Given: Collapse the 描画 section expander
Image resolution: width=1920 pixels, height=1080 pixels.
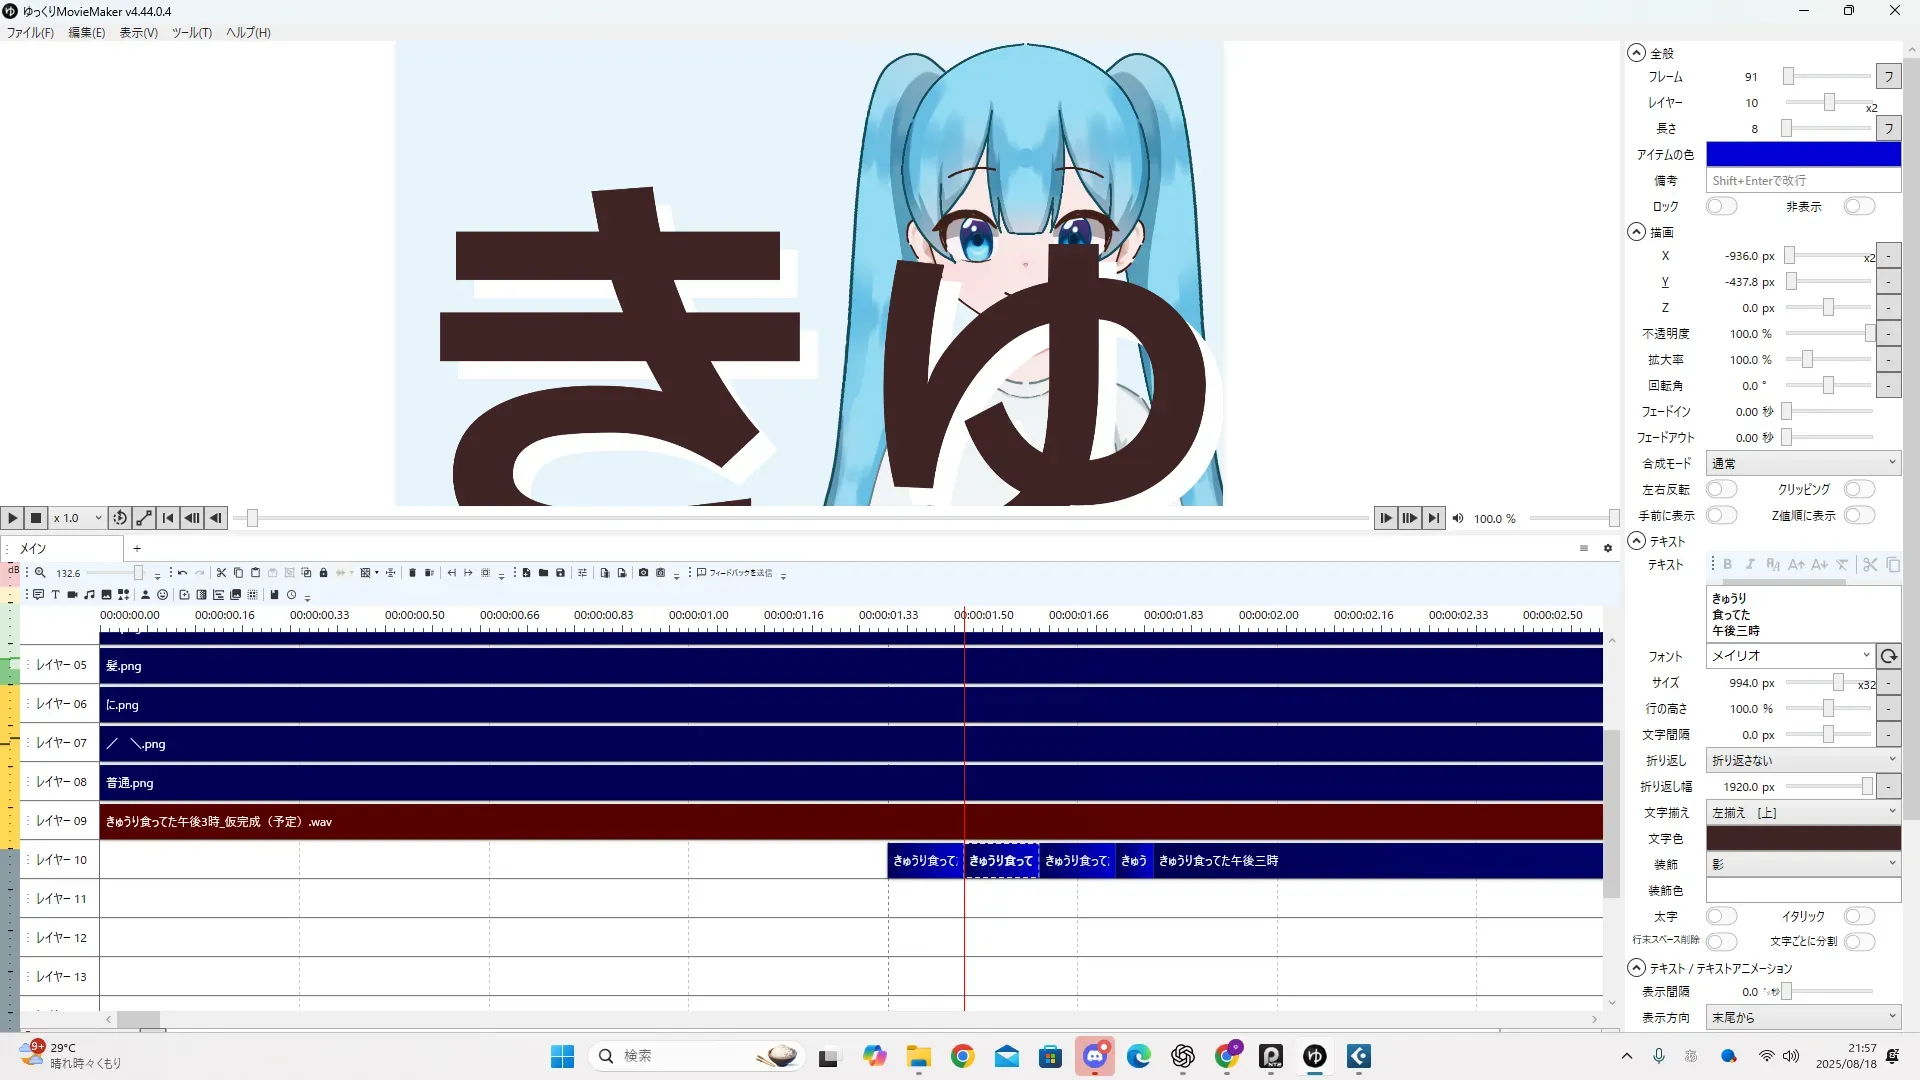Looking at the screenshot, I should [x=1636, y=232].
